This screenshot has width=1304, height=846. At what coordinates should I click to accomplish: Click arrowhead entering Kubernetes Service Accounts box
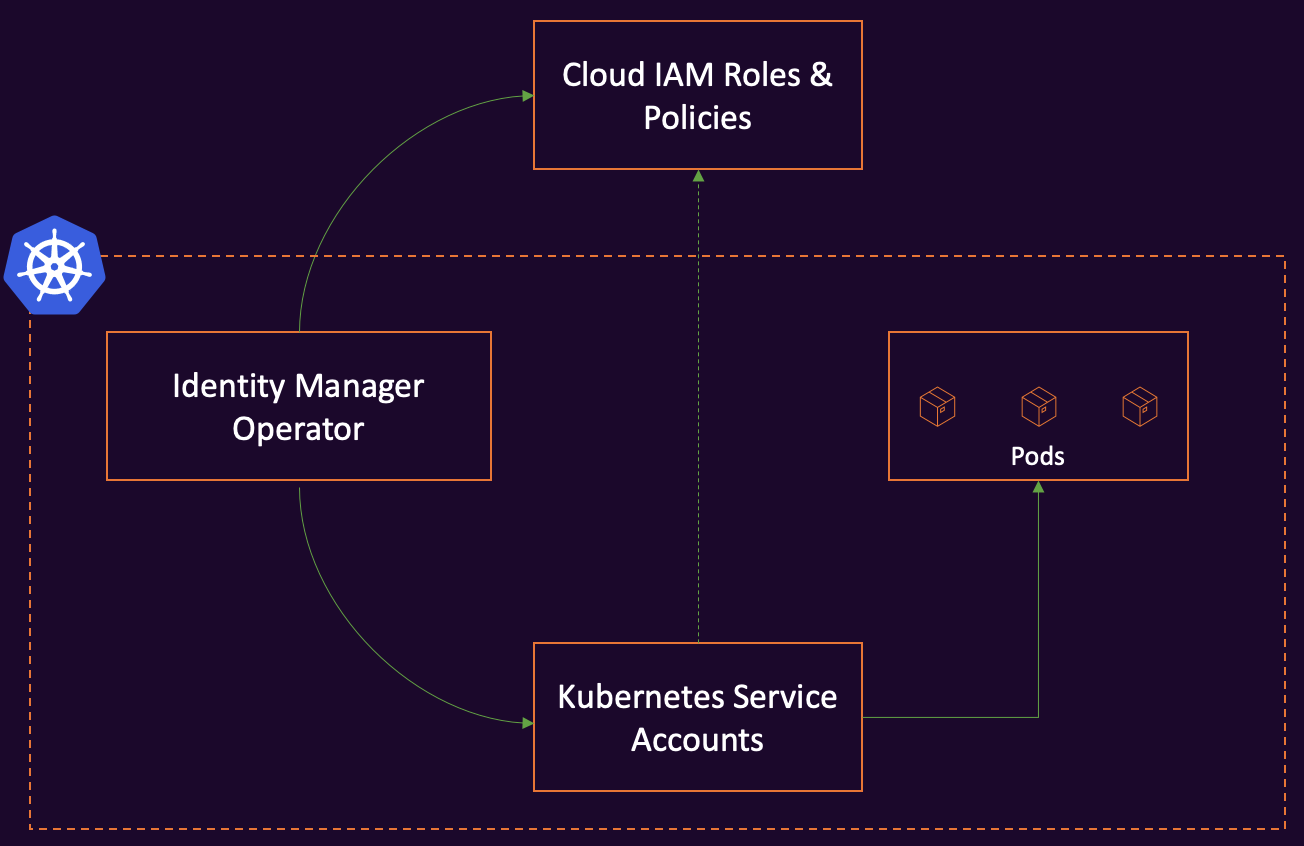pos(527,722)
